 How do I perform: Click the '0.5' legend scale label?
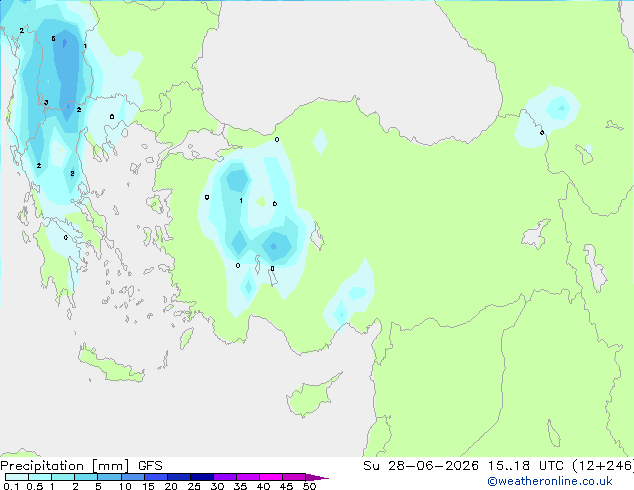(x=34, y=486)
